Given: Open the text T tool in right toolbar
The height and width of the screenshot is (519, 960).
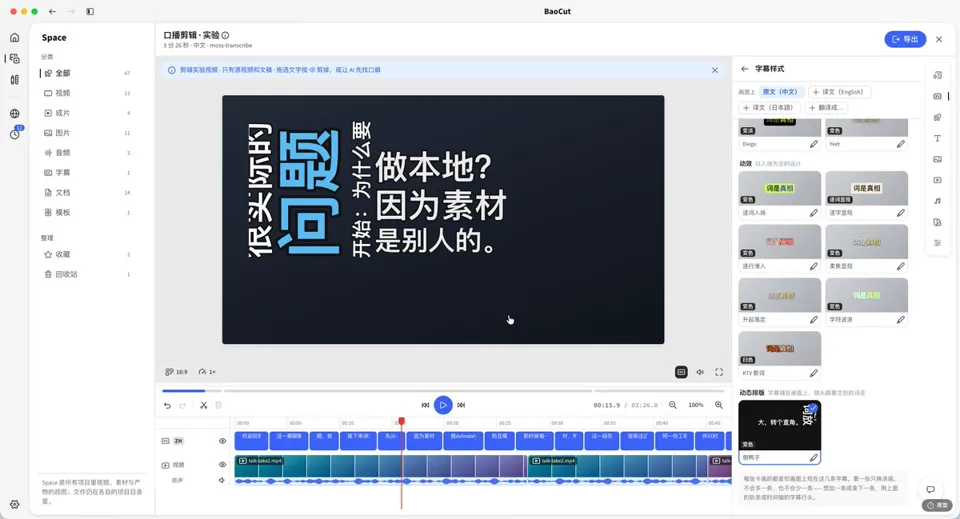Looking at the screenshot, I should pos(937,138).
